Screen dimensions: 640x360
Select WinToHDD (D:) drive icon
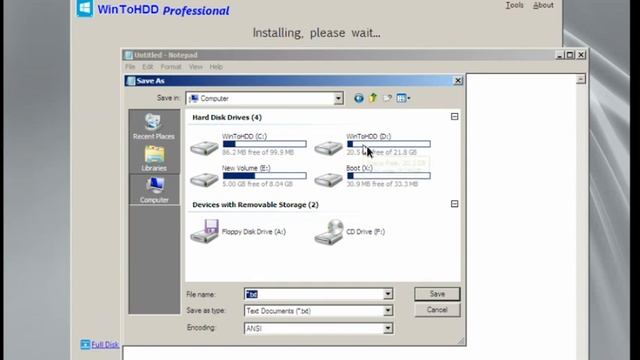pos(328,147)
